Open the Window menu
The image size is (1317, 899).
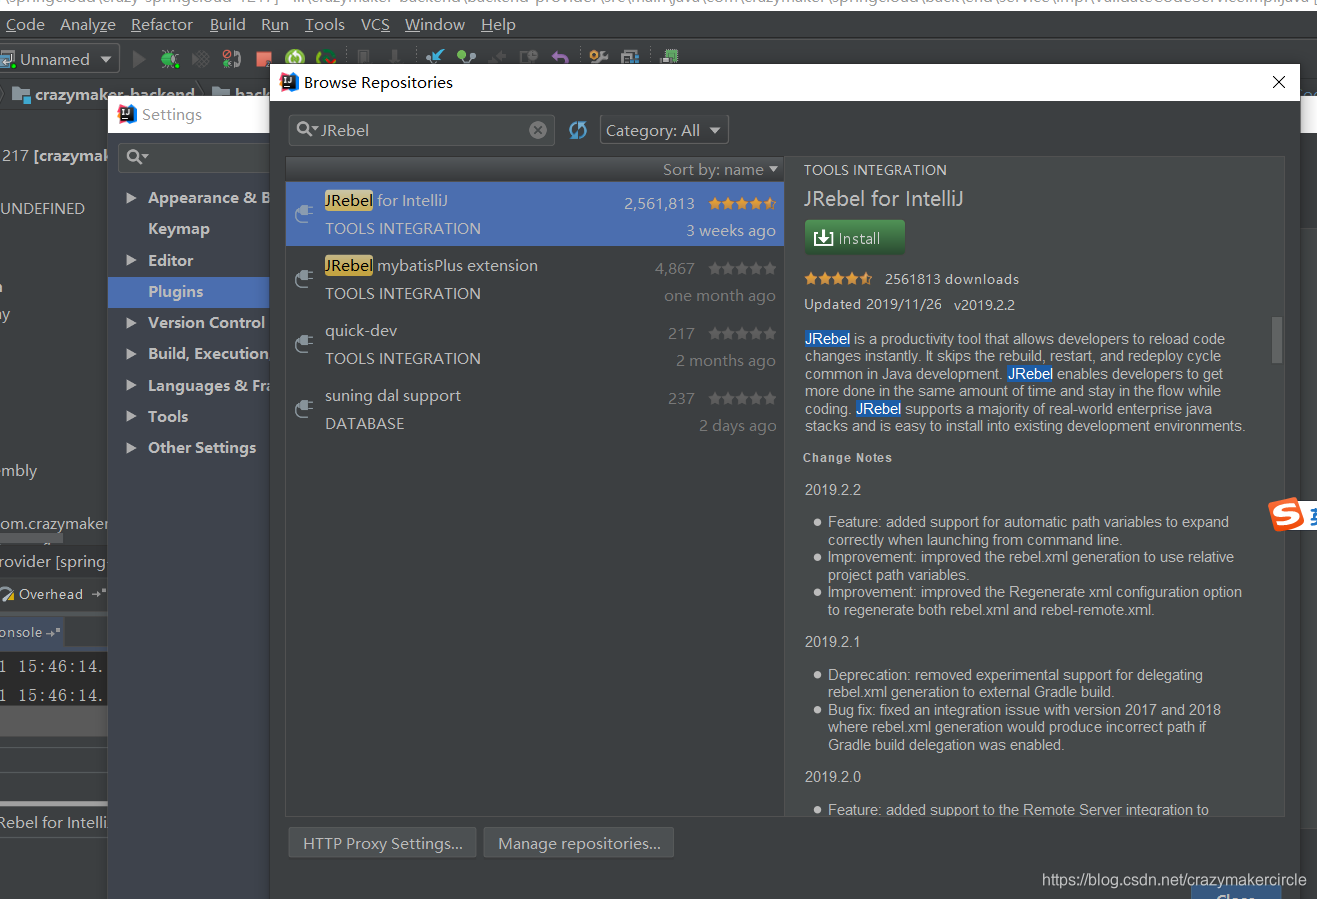(x=435, y=24)
